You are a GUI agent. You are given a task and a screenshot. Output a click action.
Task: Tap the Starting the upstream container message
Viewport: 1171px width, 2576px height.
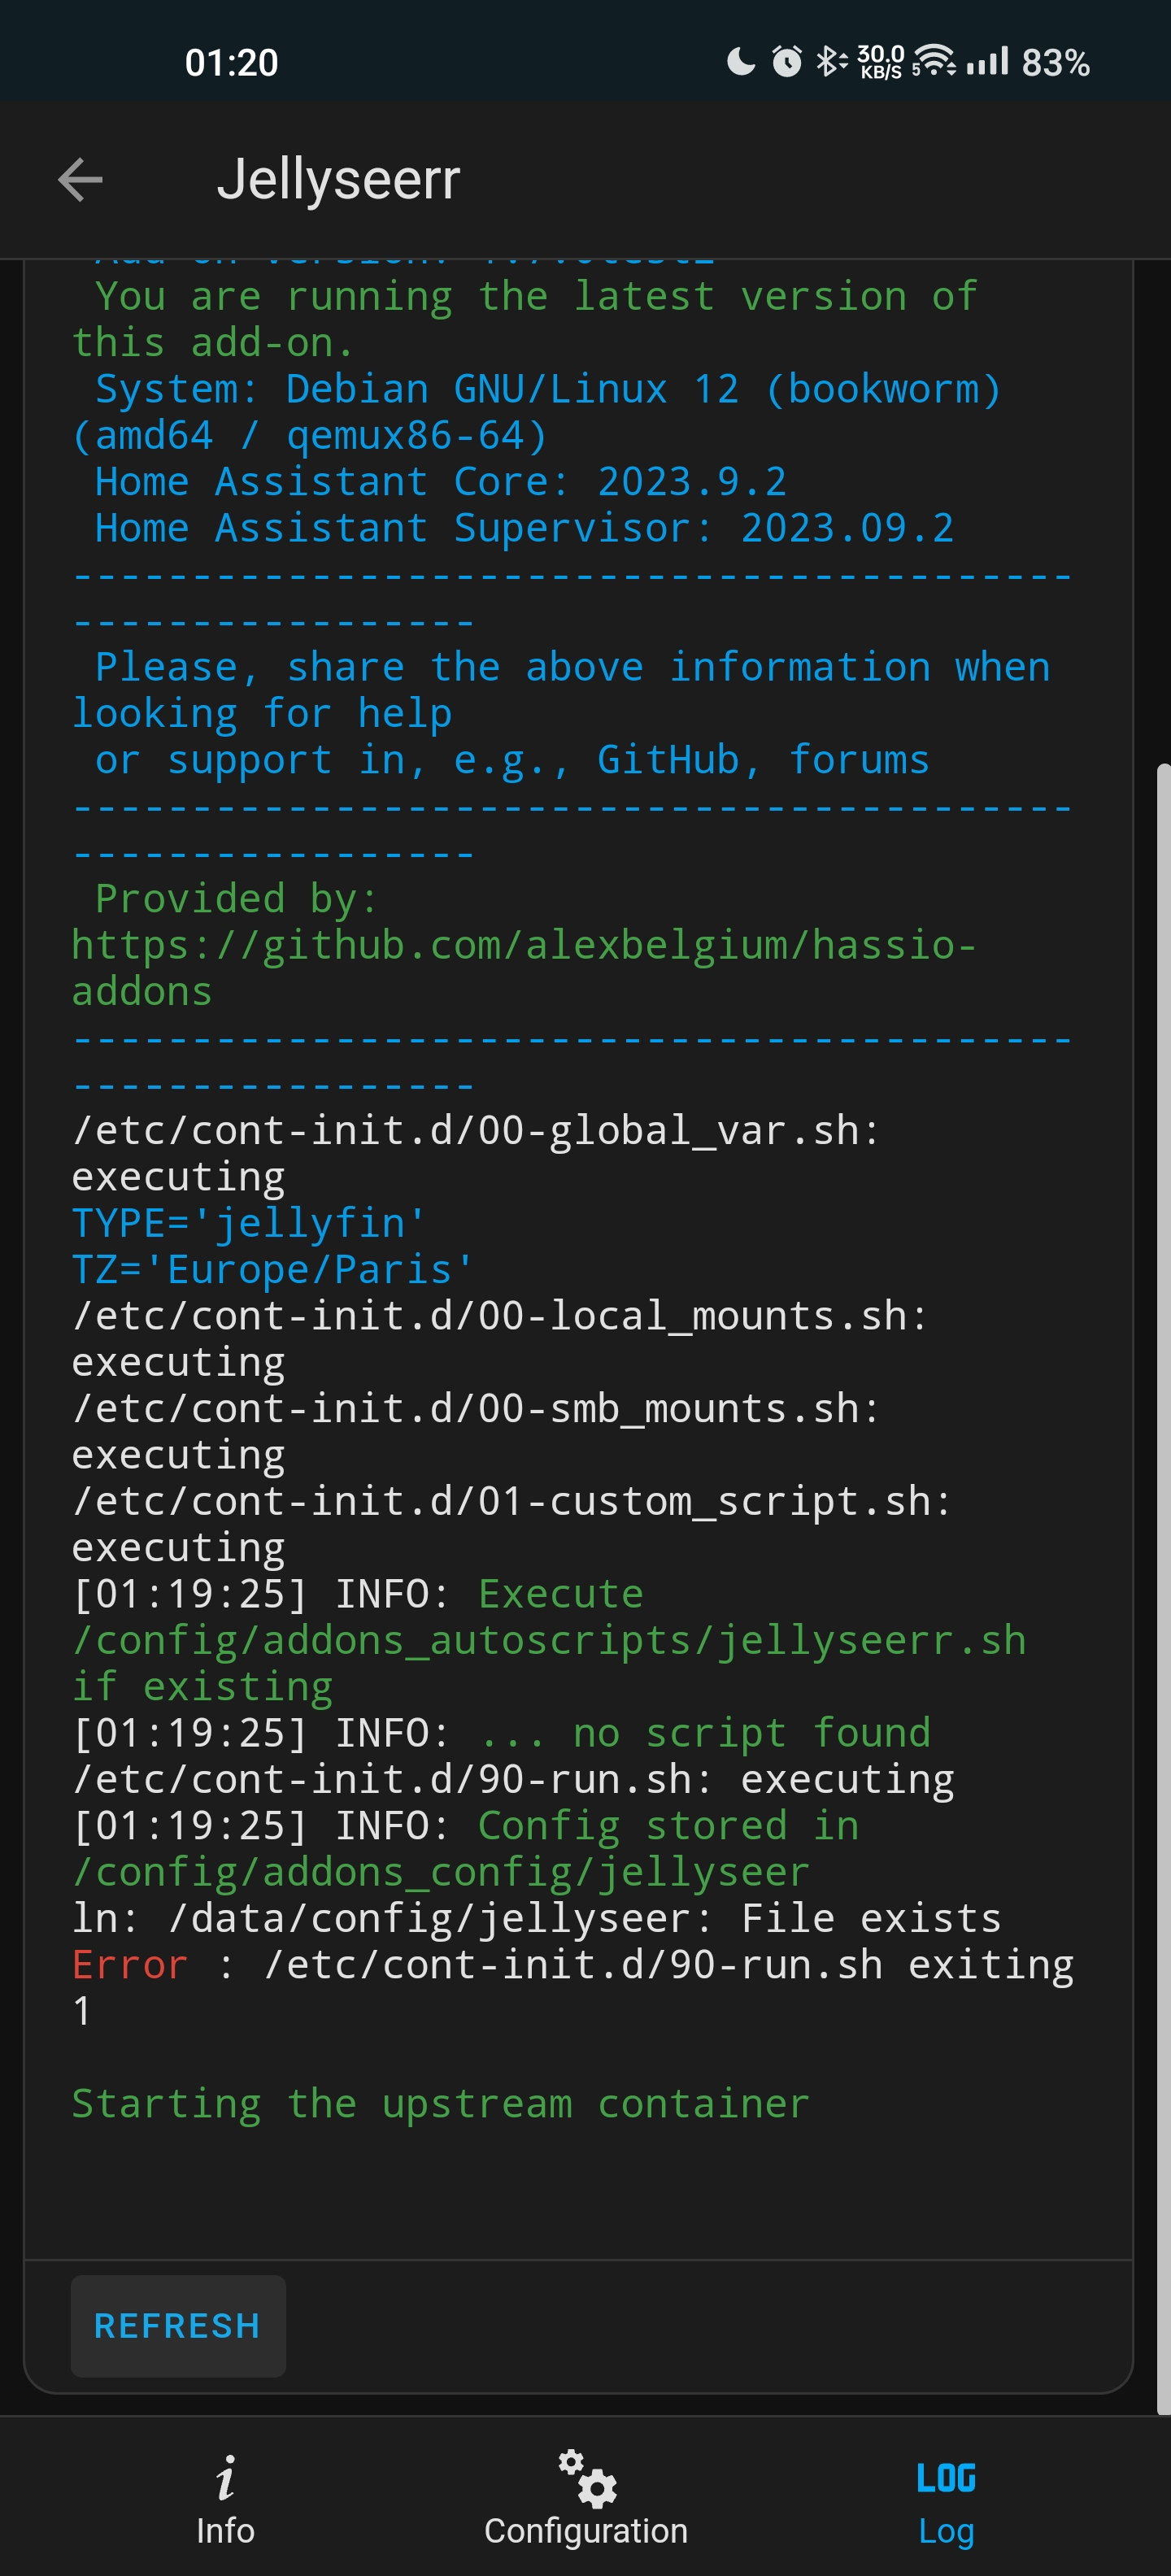pos(438,2102)
